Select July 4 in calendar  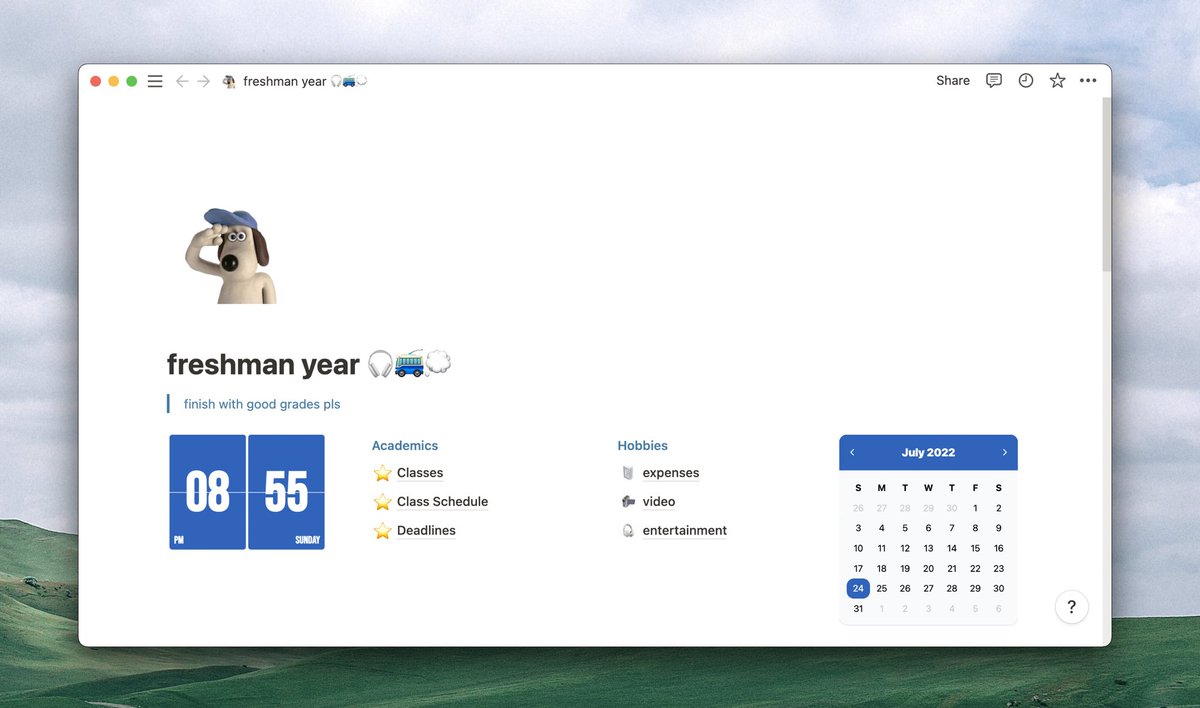pyautogui.click(x=881, y=528)
